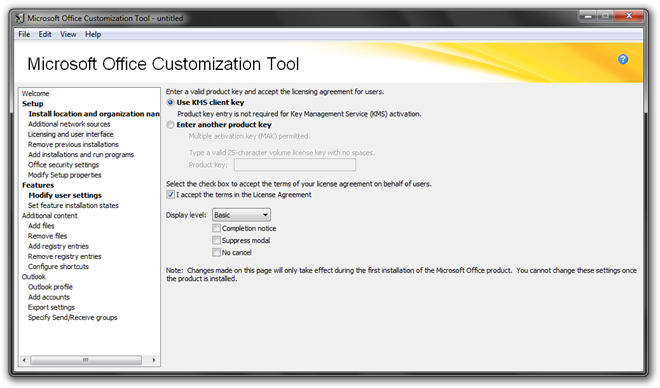Open the Add accounts page
Viewport: 660px width, 388px height.
coord(49,297)
